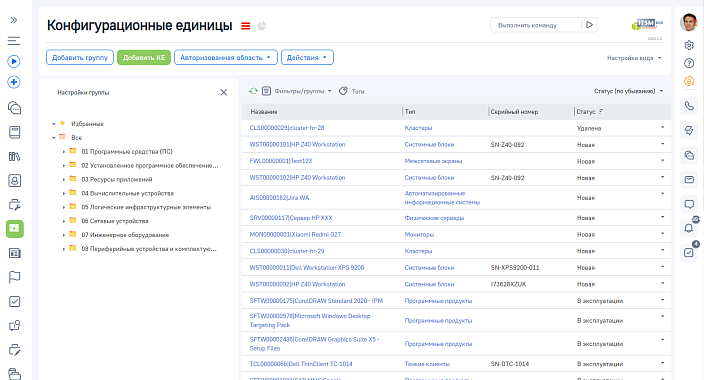Screen dimensions: 704x380
Task: Open the envelope mail icon in right panel
Action: click(x=689, y=180)
